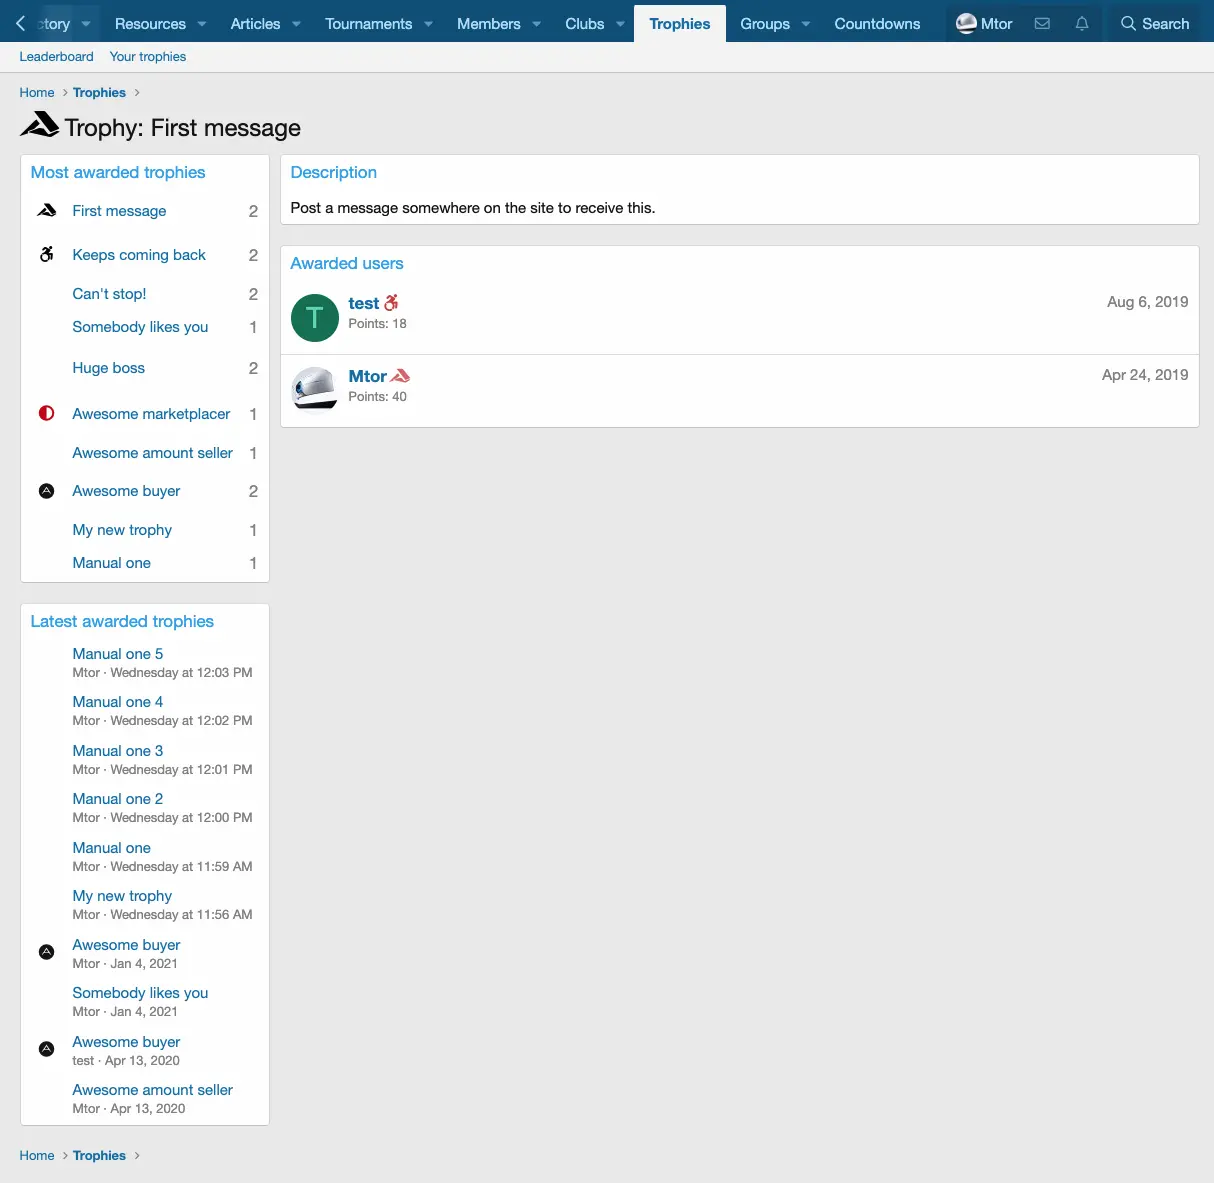The height and width of the screenshot is (1183, 1214).
Task: Click the search magnifier icon
Action: [x=1128, y=23]
